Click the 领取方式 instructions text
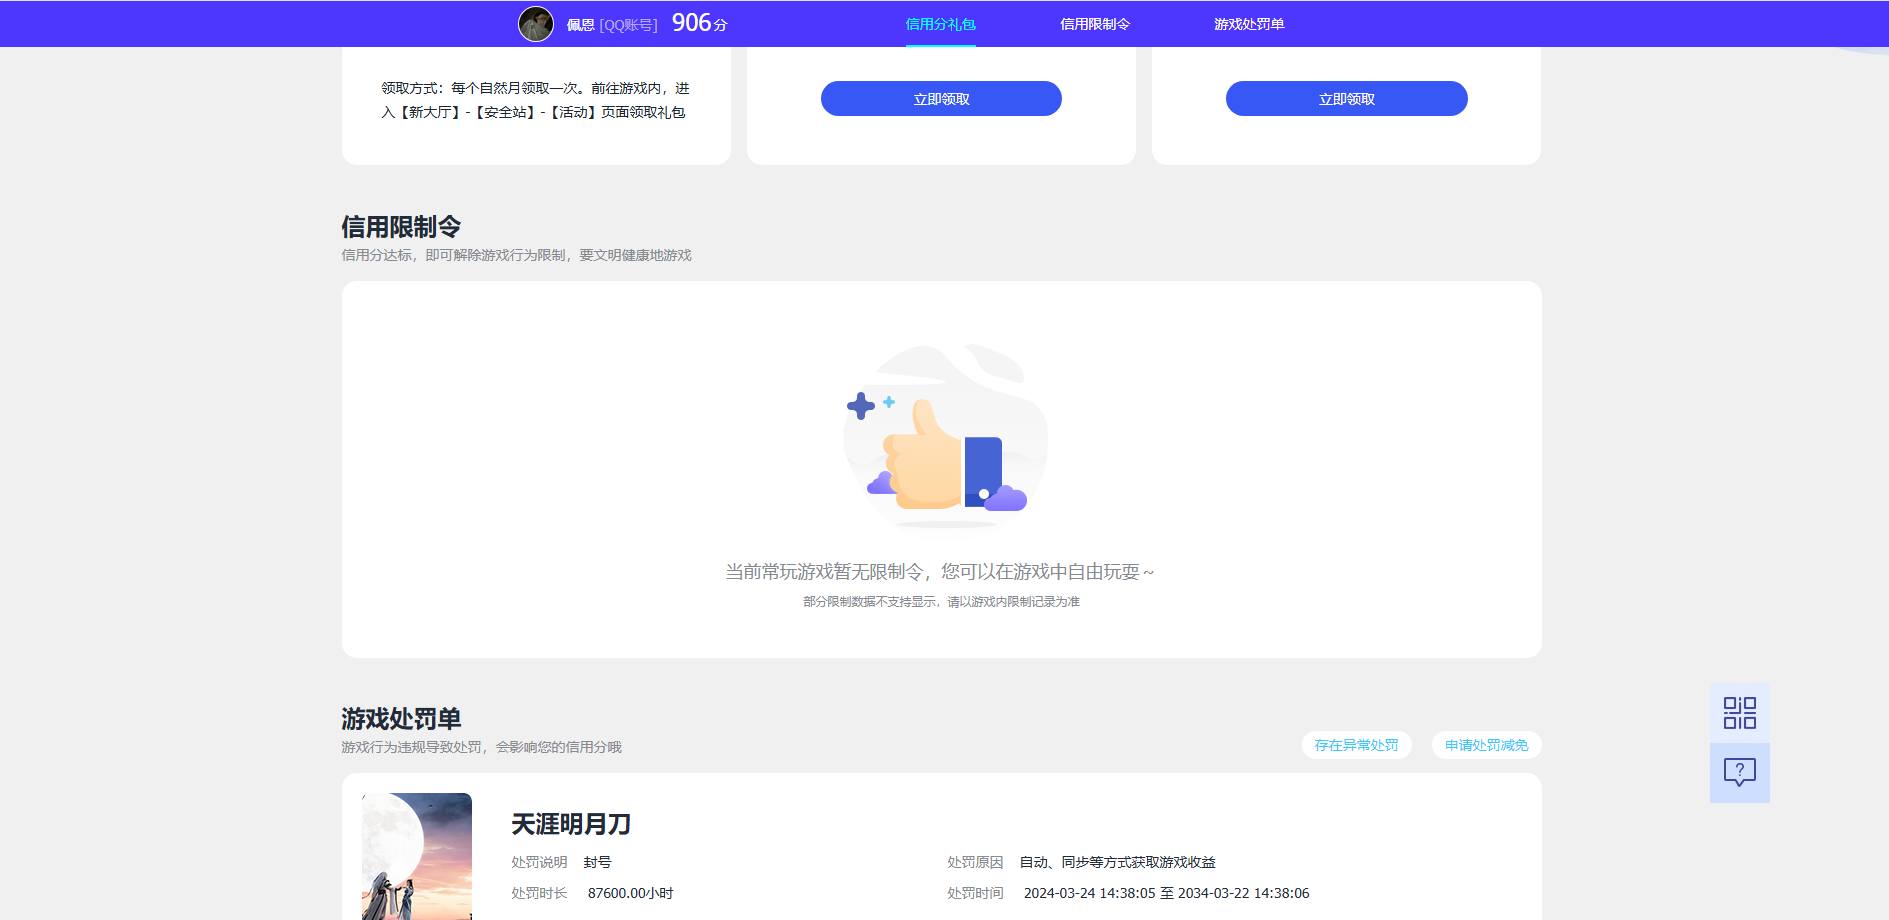The height and width of the screenshot is (920, 1889). [x=535, y=100]
